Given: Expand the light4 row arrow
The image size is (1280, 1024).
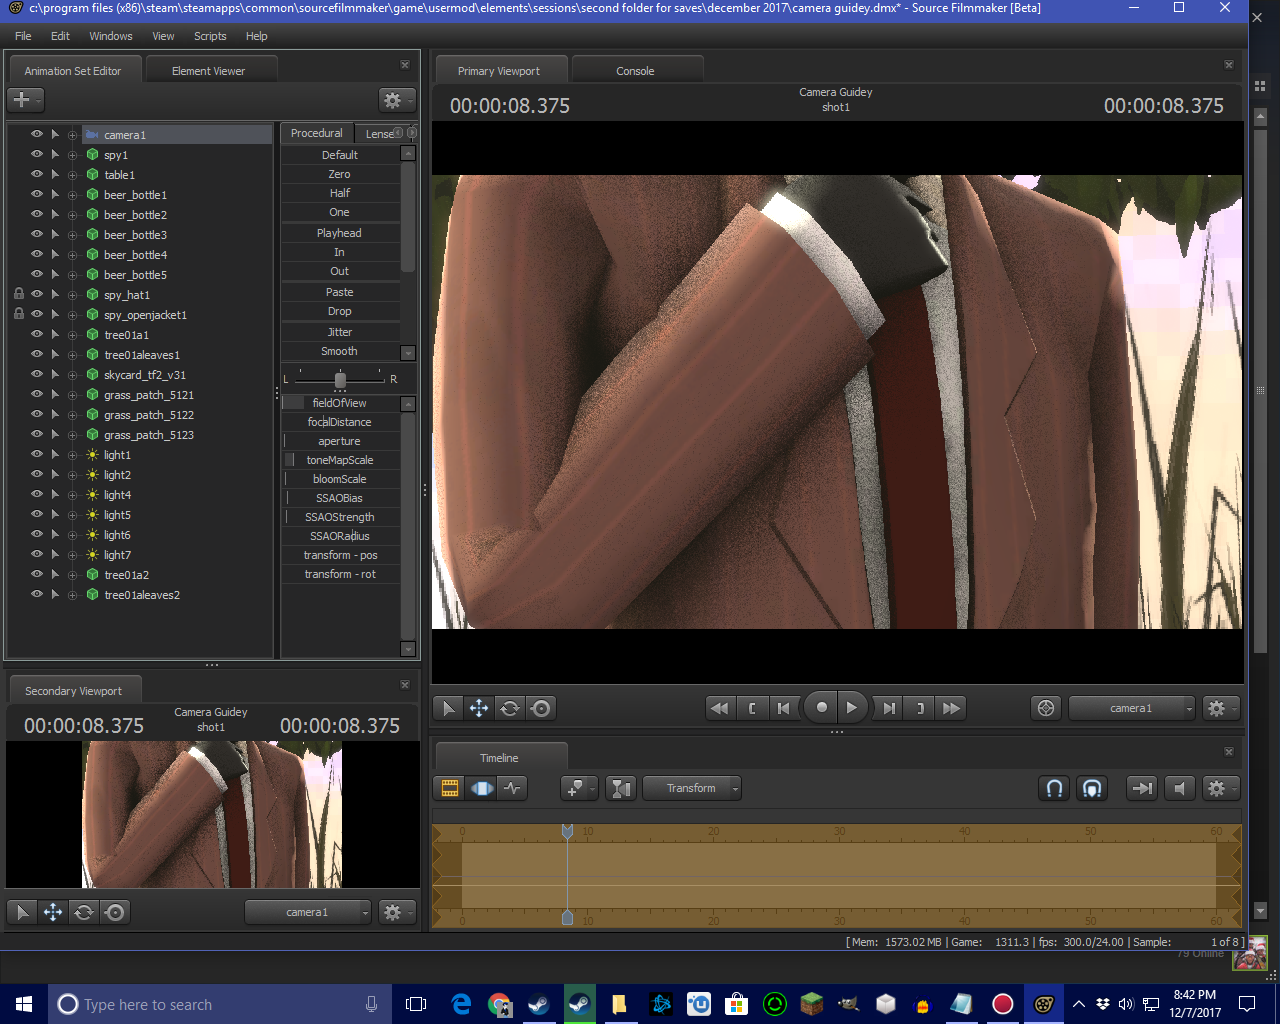Looking at the screenshot, I should (x=55, y=494).
